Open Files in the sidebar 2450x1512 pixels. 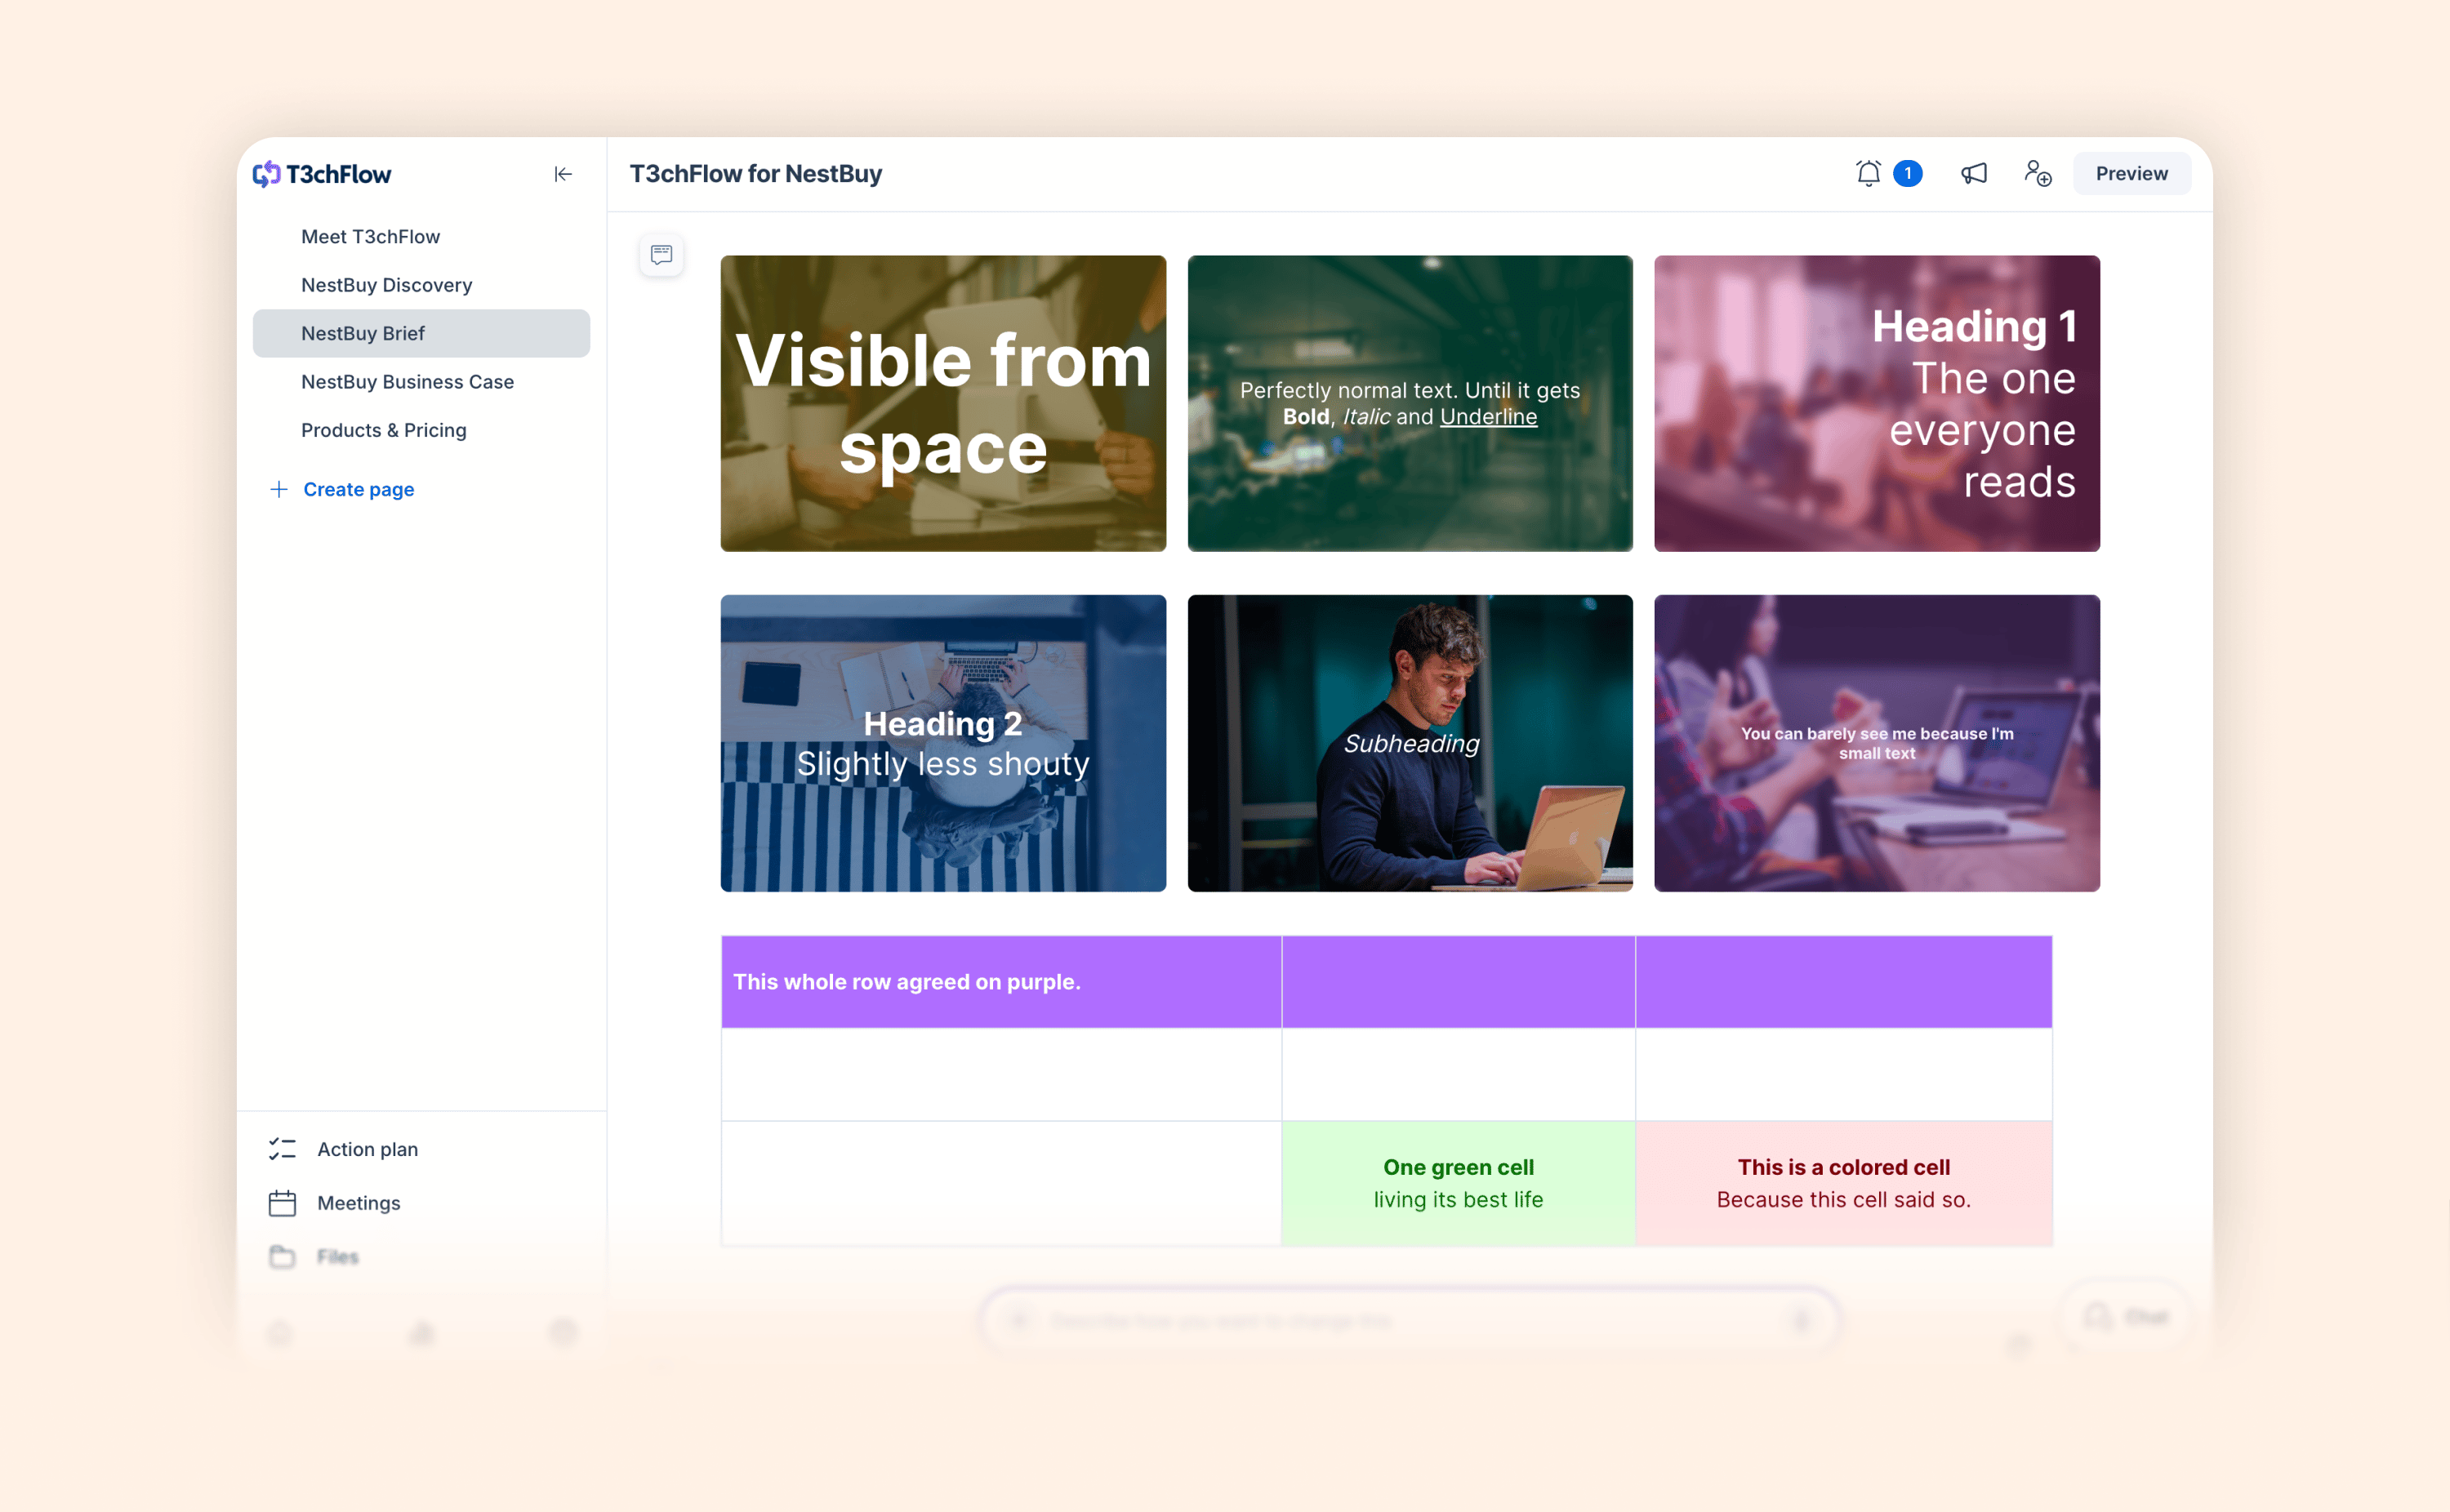point(337,1257)
